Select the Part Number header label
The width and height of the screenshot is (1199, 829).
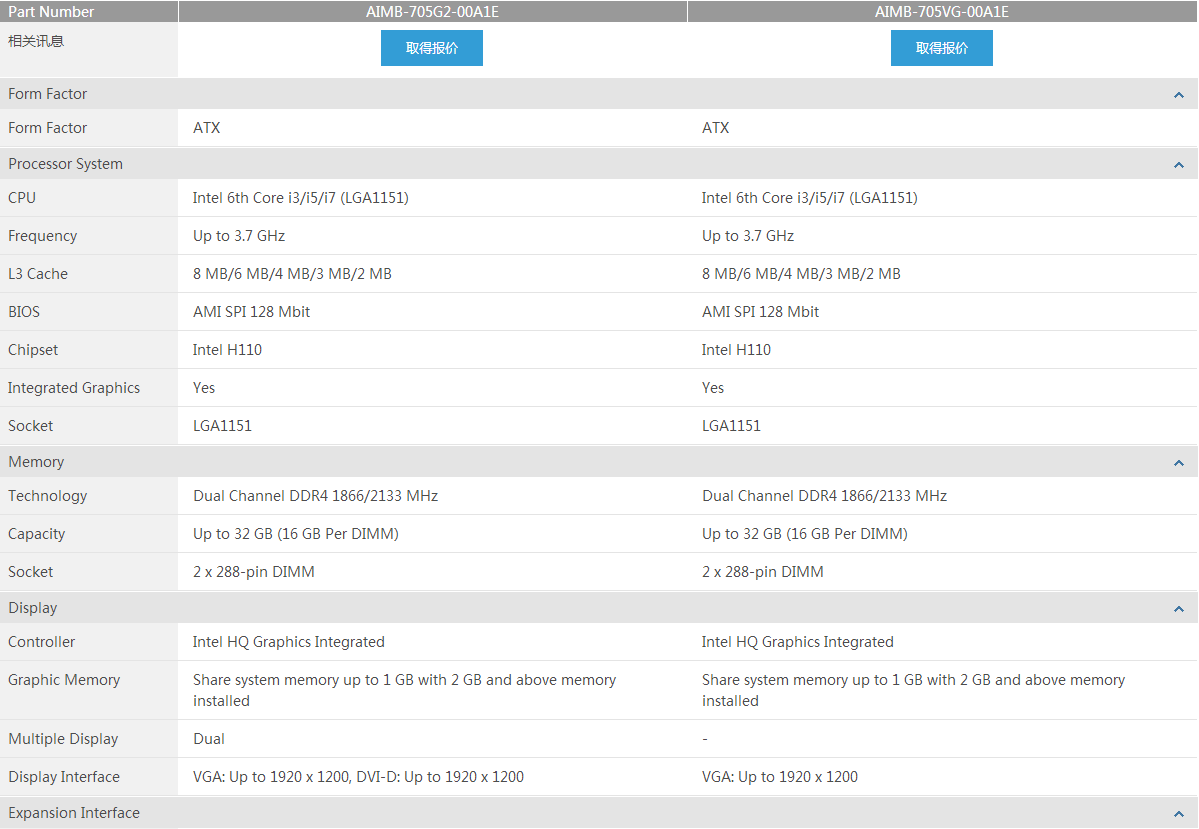click(50, 11)
